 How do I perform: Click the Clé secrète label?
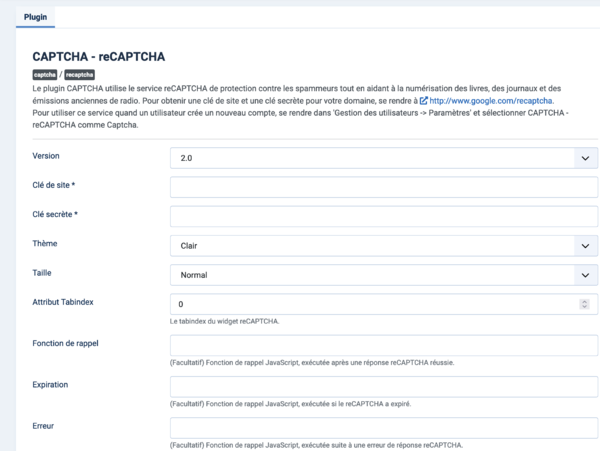click(x=55, y=214)
